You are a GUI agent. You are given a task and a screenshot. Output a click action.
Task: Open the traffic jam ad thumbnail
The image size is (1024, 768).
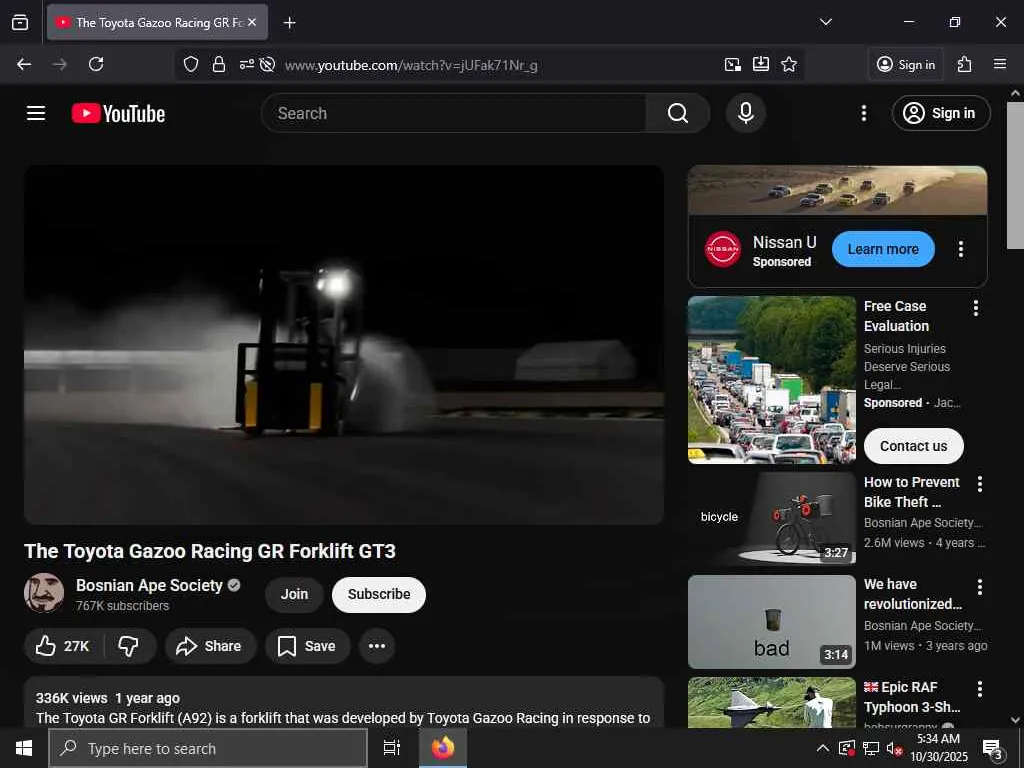click(x=771, y=380)
